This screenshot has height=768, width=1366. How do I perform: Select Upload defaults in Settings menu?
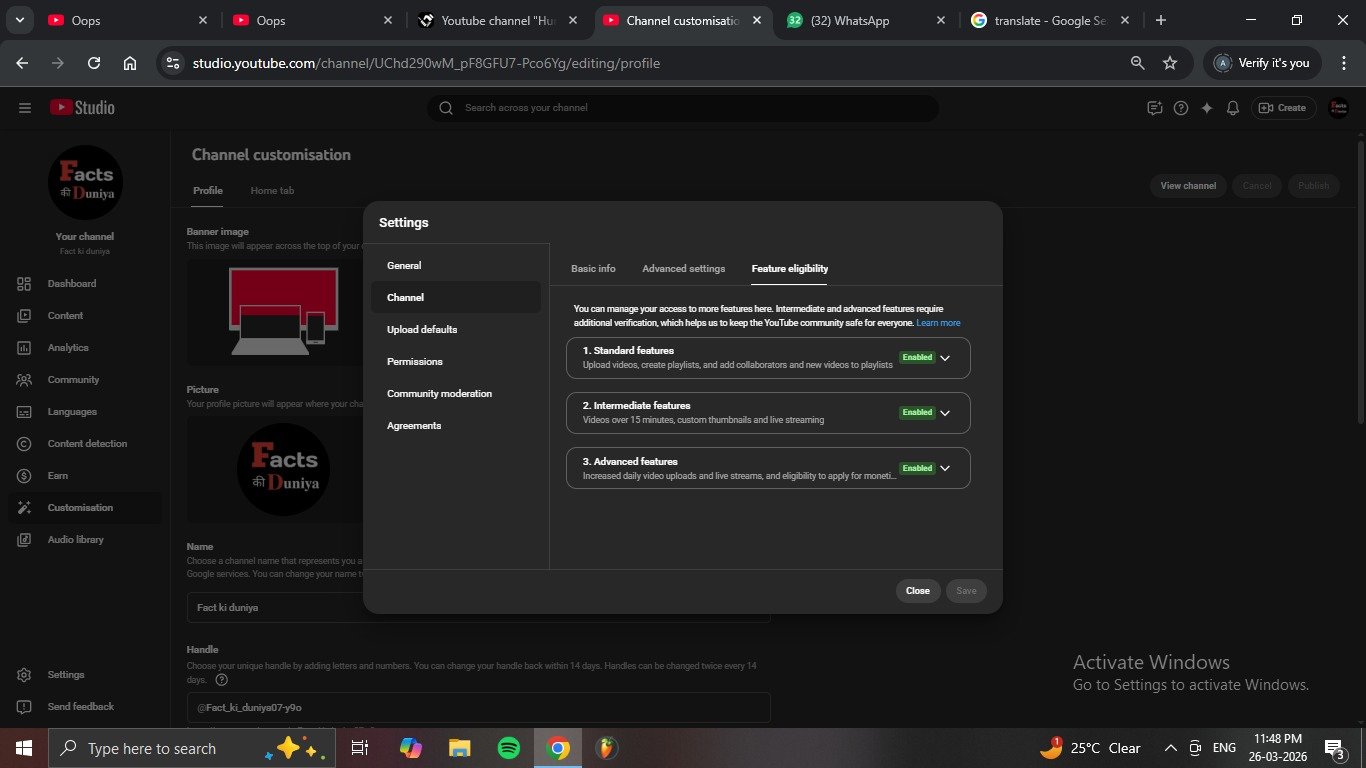coord(422,330)
